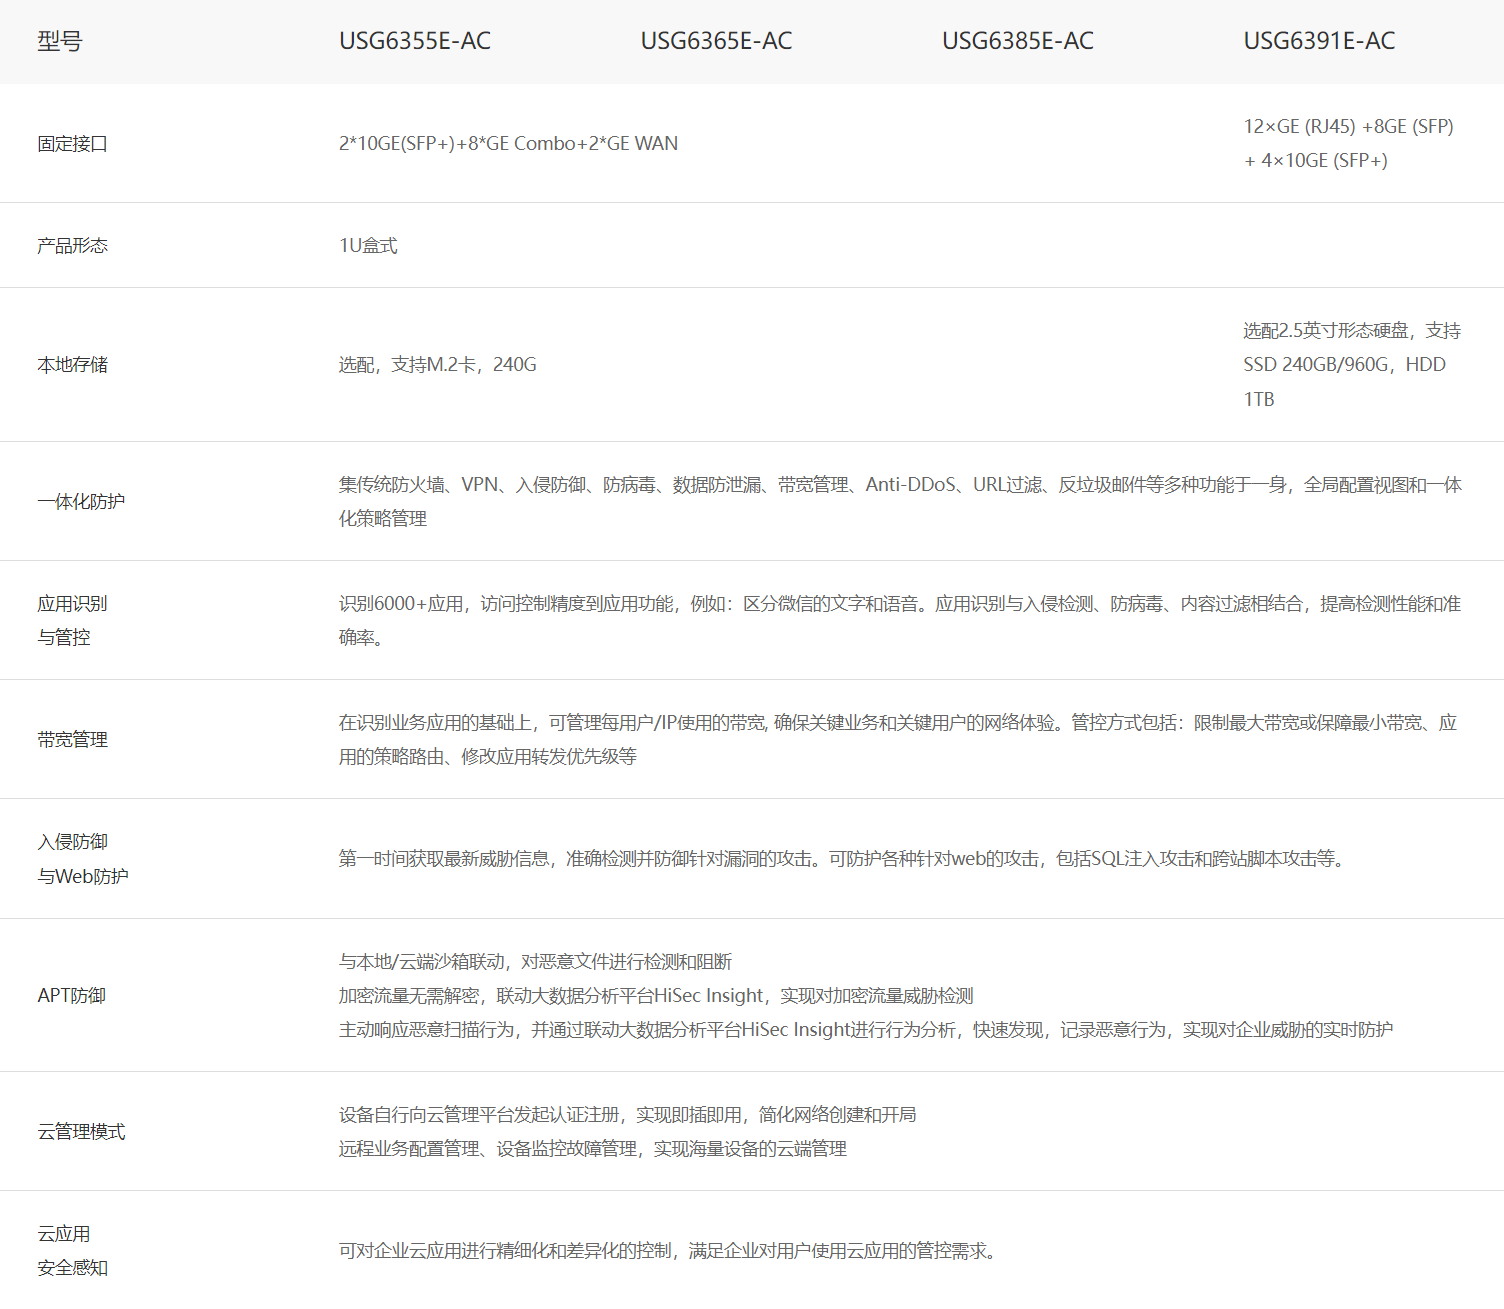Click the 入侵防御与Web防护 row label
Image resolution: width=1504 pixels, height=1309 pixels.
(x=82, y=859)
